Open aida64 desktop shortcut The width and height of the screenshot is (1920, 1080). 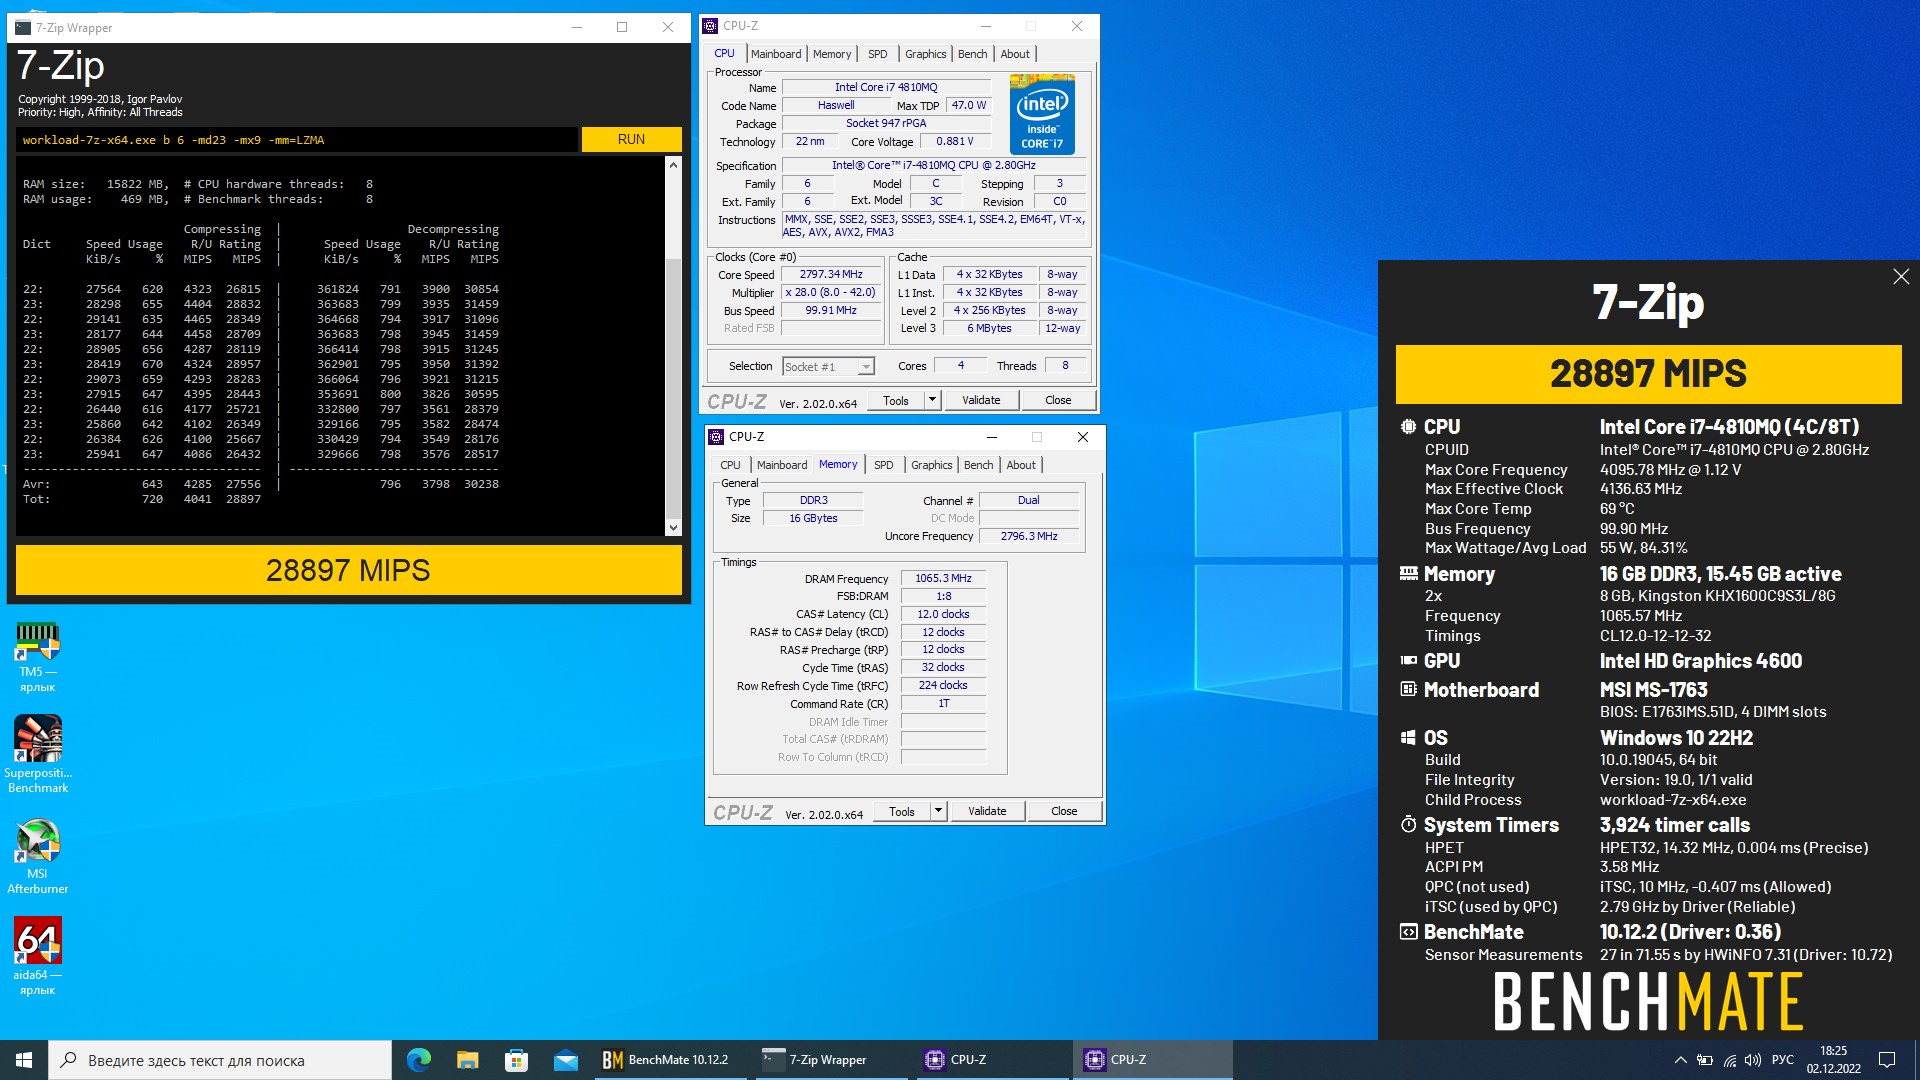[38, 956]
